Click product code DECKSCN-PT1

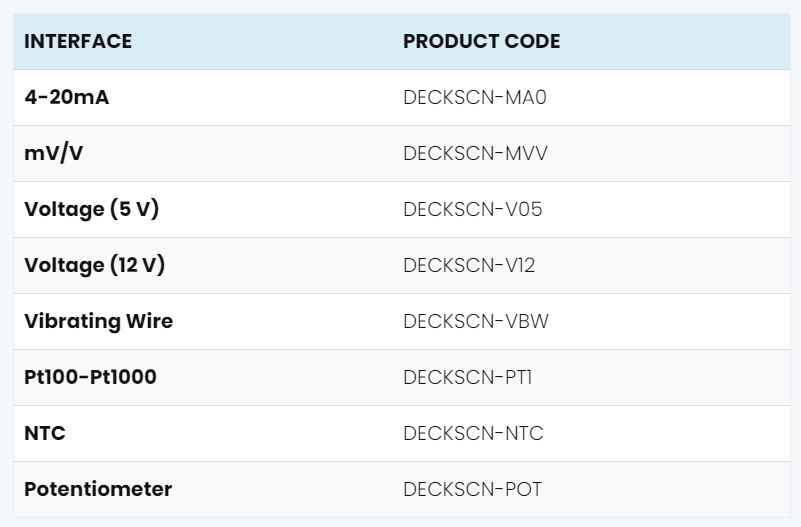(x=467, y=377)
